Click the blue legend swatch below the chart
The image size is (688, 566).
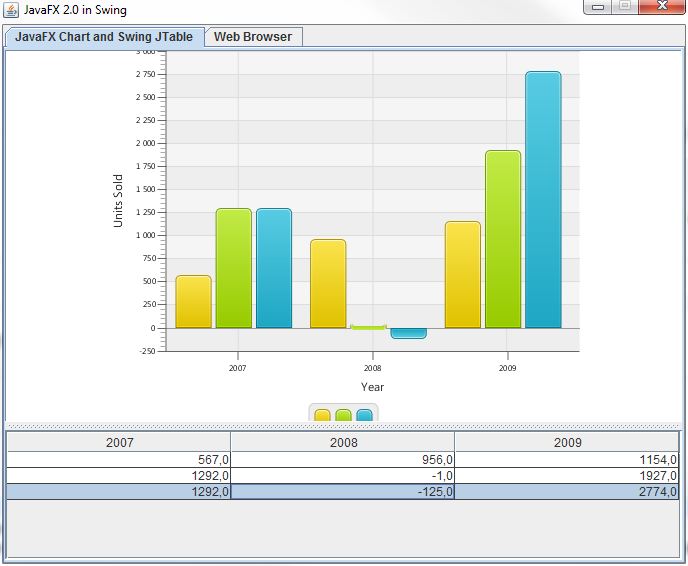pyautogui.click(x=364, y=415)
